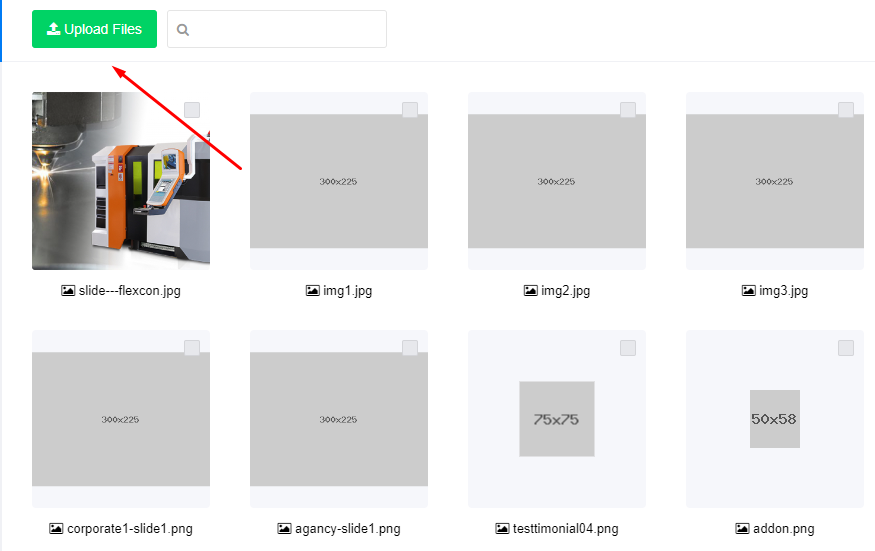Select the img3.jpg placeholder thumbnail
875x551 pixels.
click(775, 181)
